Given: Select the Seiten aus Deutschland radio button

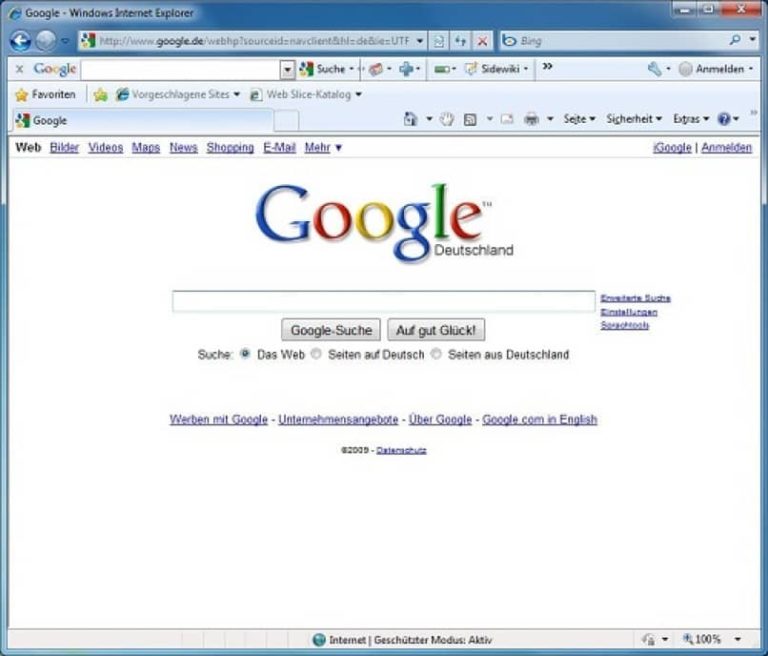Looking at the screenshot, I should [436, 353].
